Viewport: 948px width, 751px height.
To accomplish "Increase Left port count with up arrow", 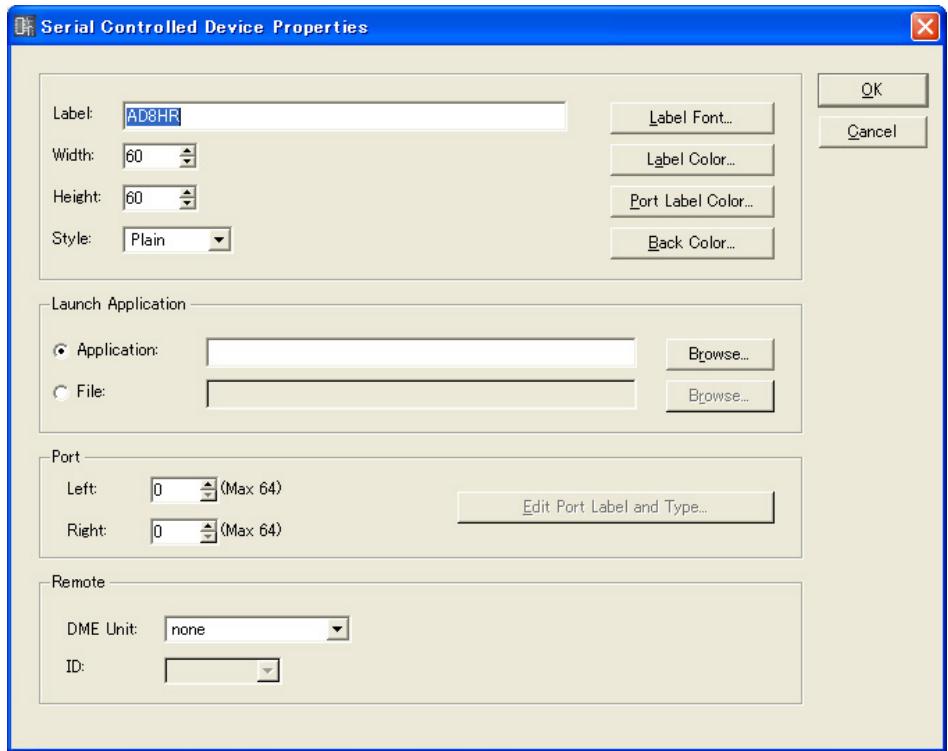I will click(x=208, y=484).
